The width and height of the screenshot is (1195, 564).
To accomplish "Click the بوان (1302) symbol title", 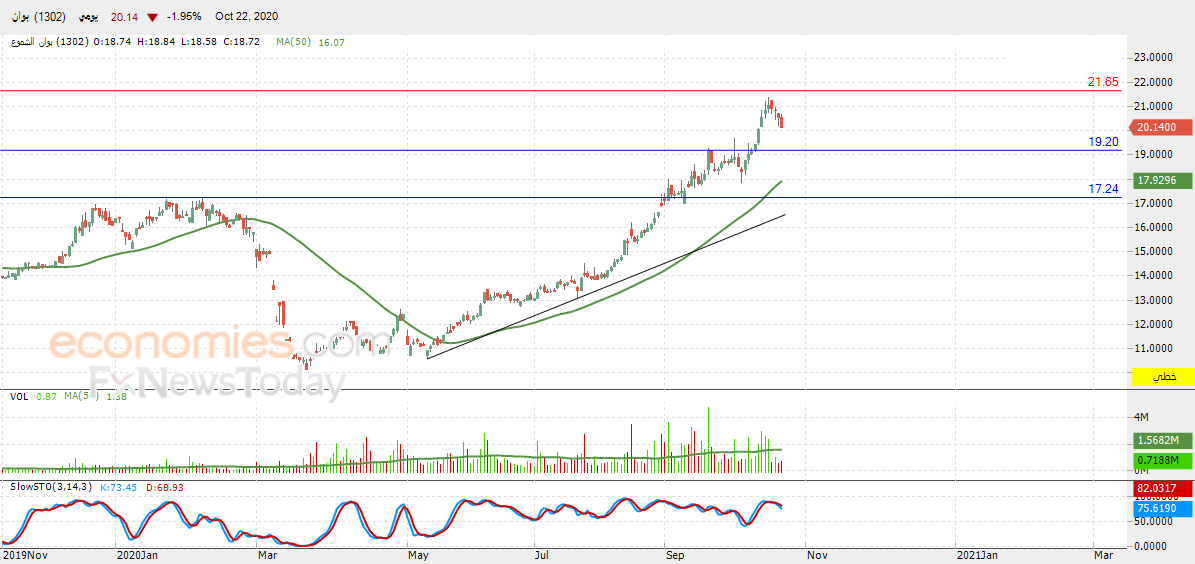I will (40, 17).
